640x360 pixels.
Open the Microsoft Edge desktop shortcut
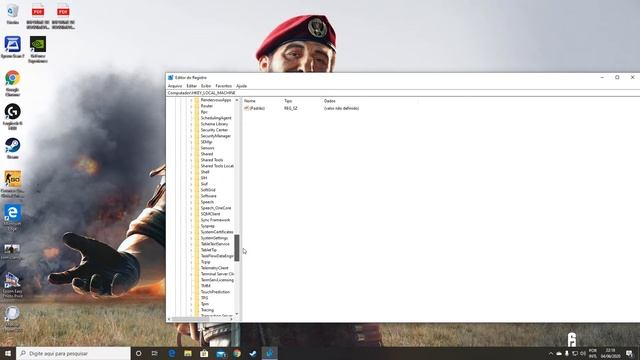(13, 218)
